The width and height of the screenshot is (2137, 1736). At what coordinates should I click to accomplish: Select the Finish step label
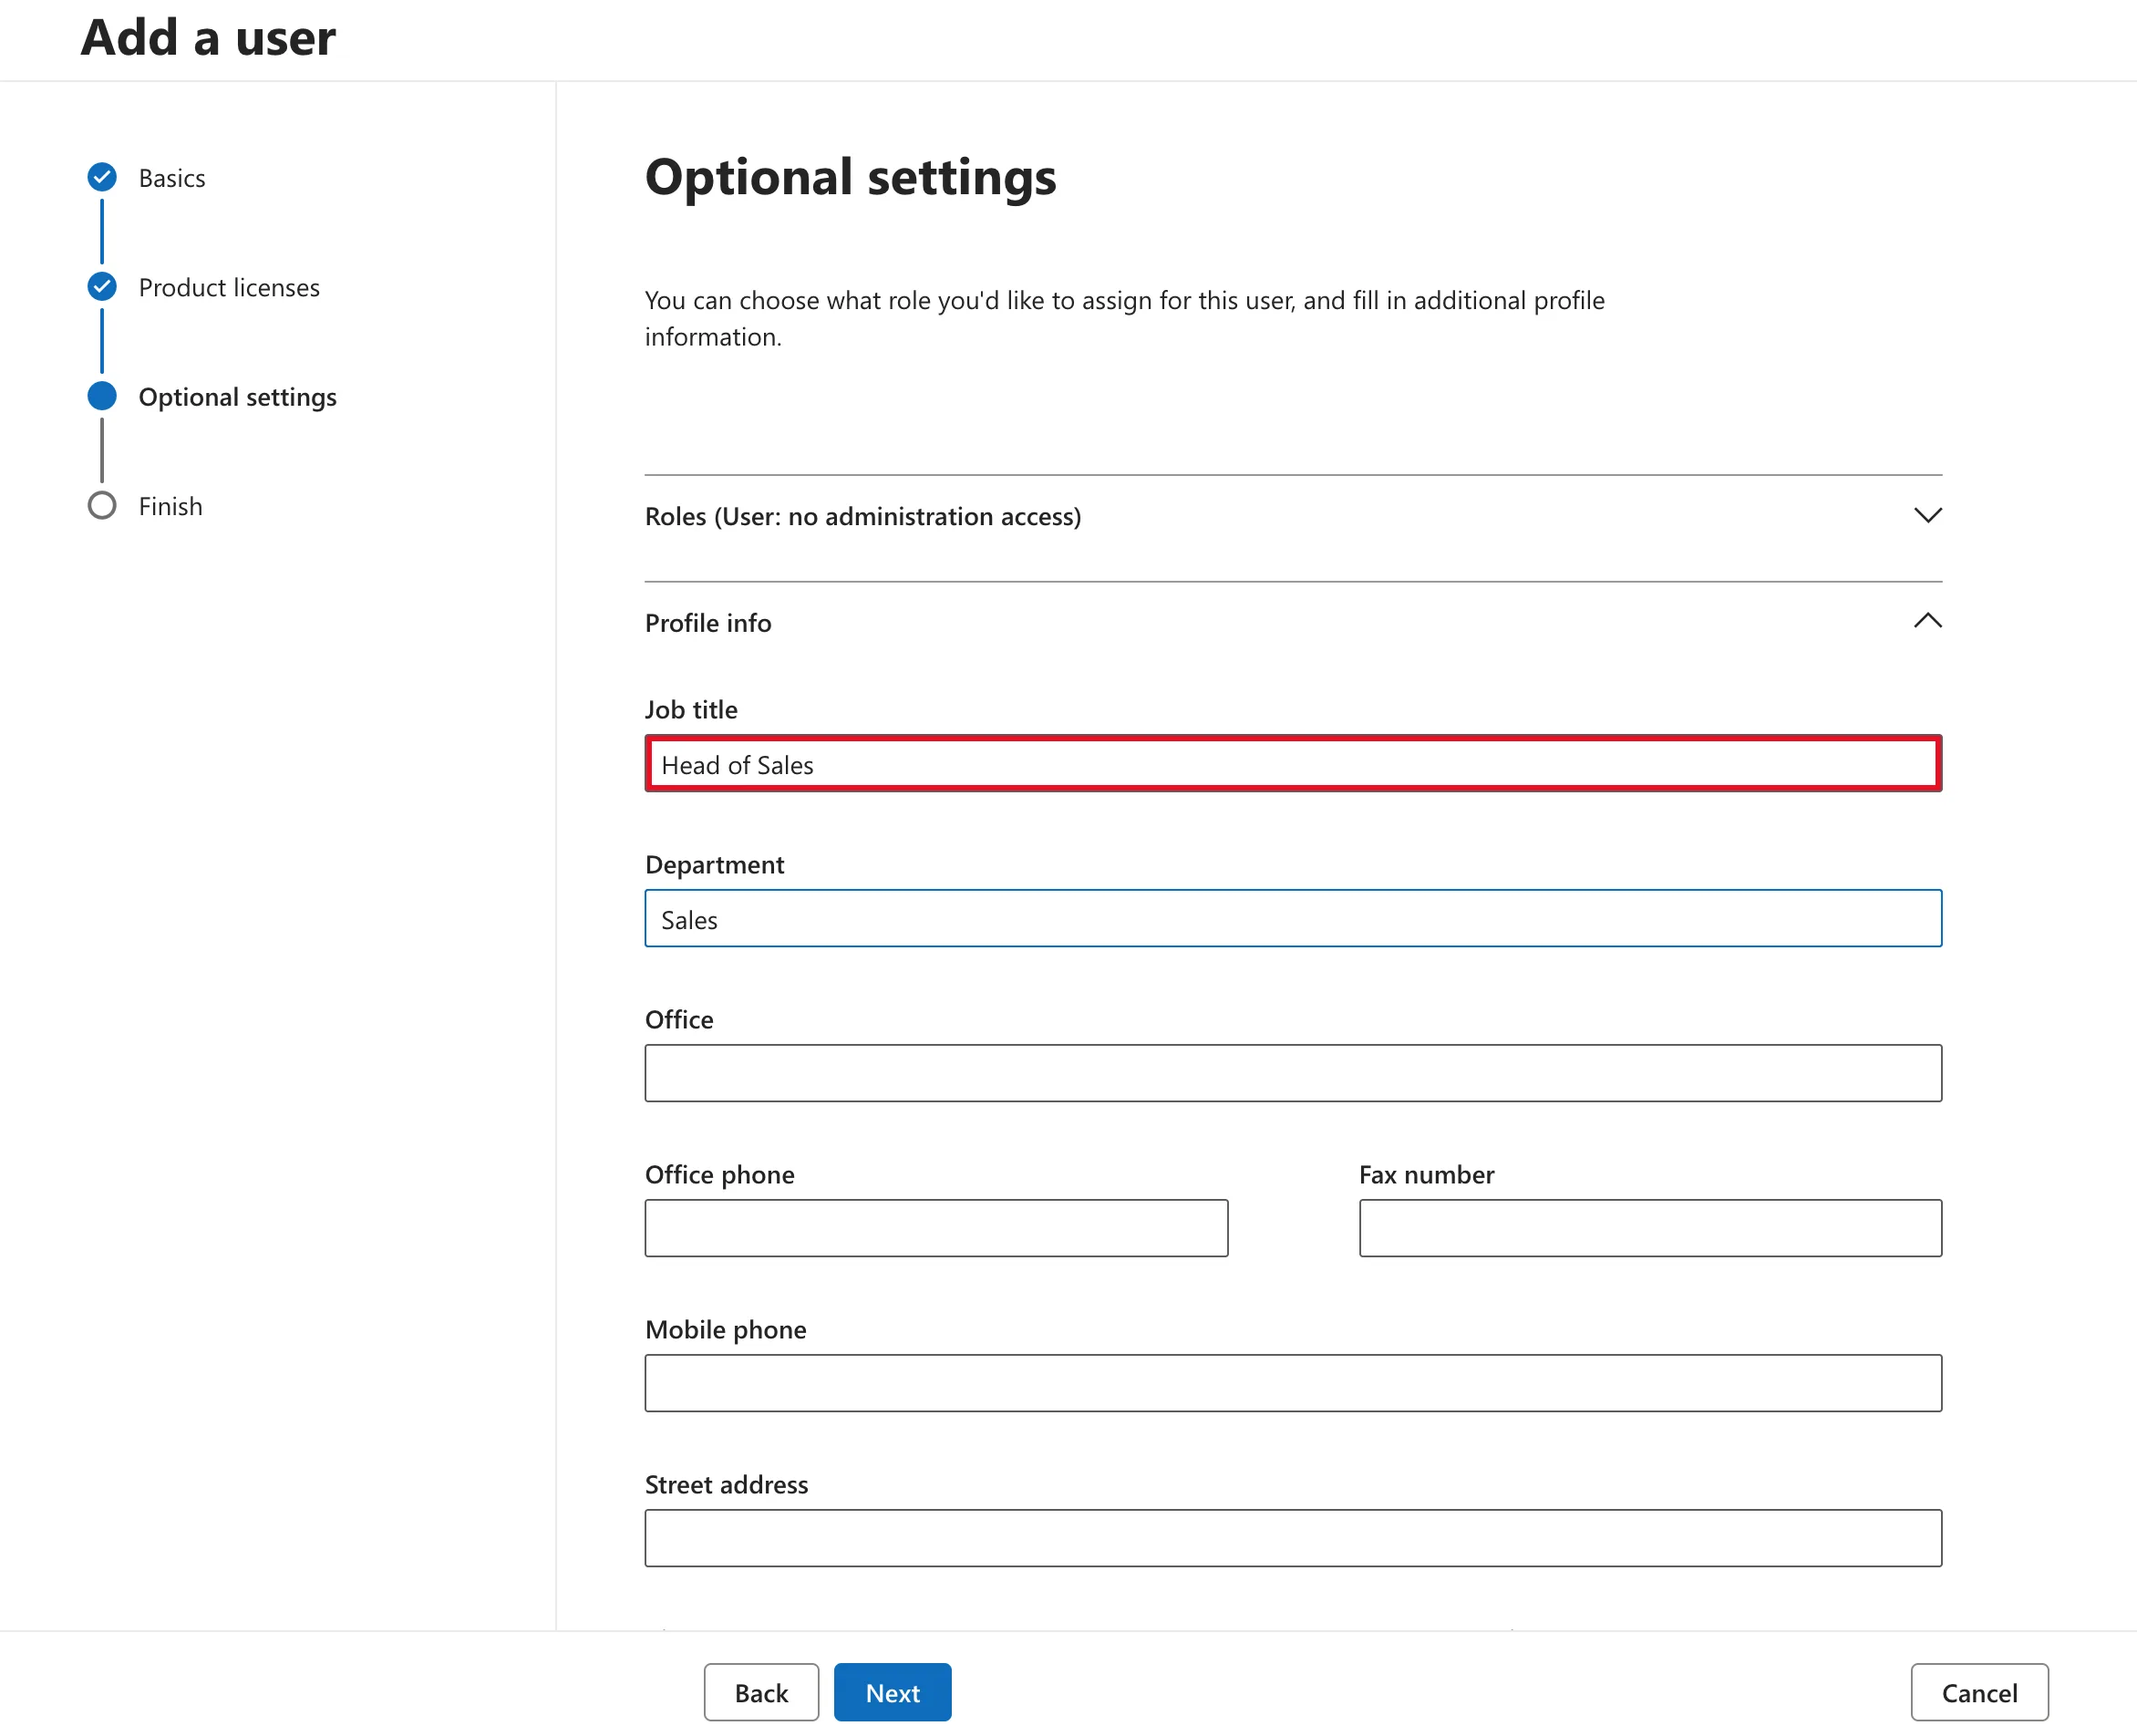point(171,507)
